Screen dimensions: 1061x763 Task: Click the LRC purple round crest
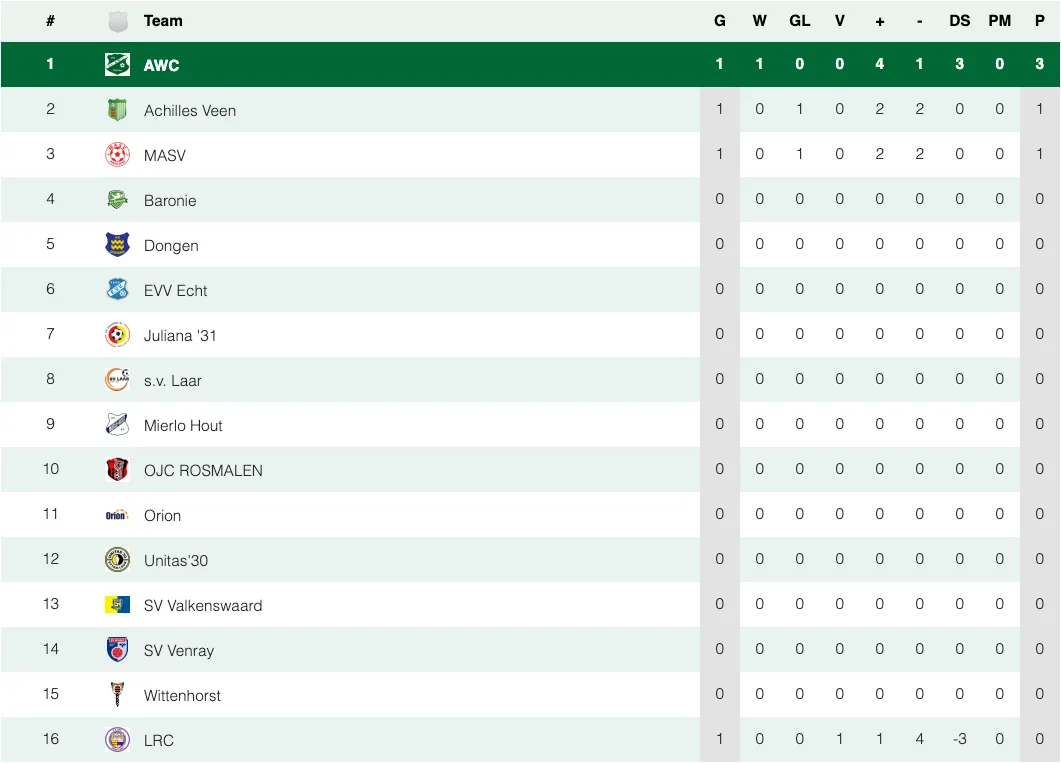pyautogui.click(x=117, y=739)
